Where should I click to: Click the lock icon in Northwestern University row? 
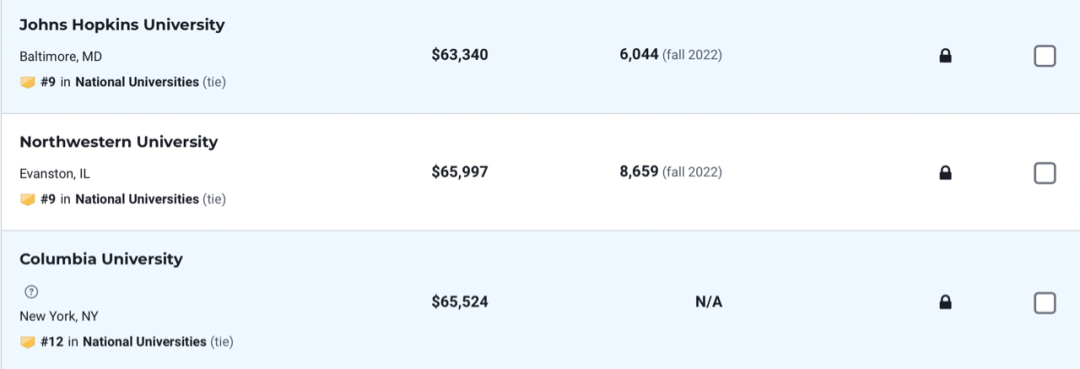(x=945, y=173)
